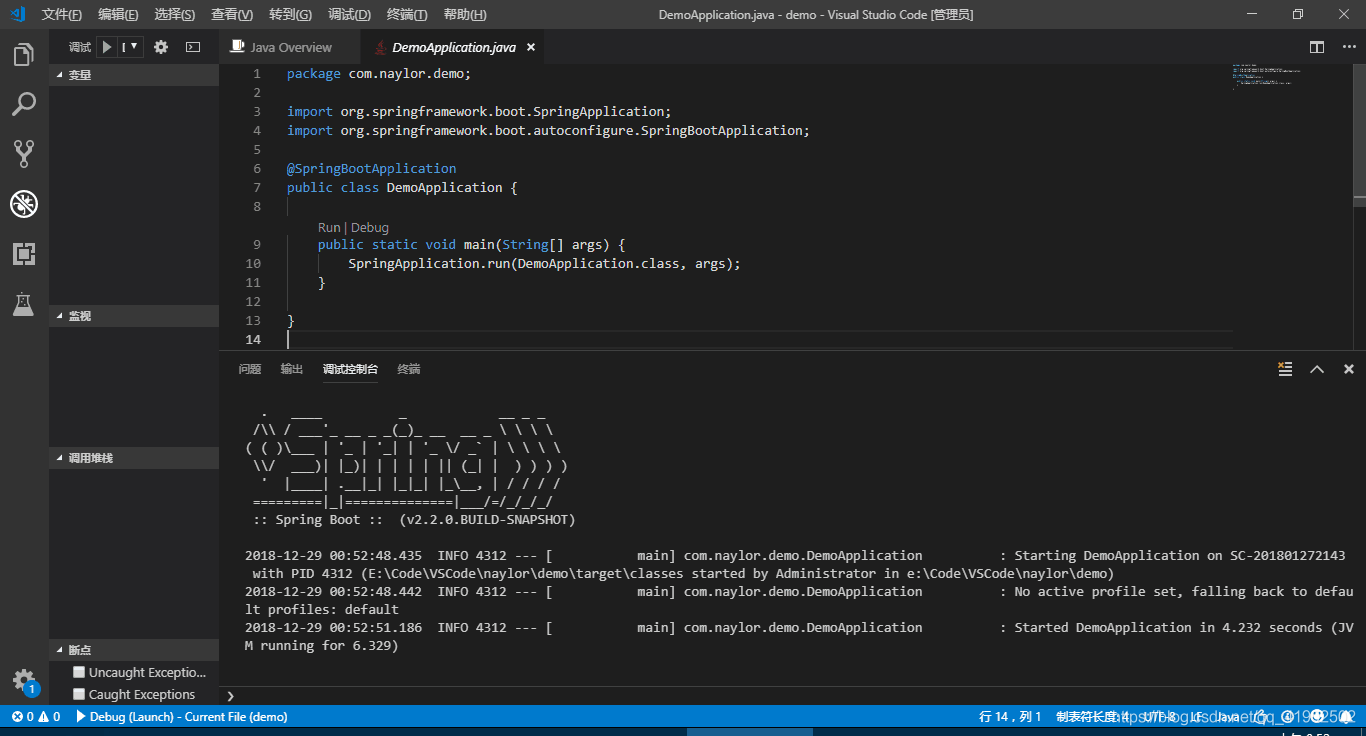Viewport: 1366px width, 736px height.
Task: Open the 调试(D) menu
Action: point(349,15)
